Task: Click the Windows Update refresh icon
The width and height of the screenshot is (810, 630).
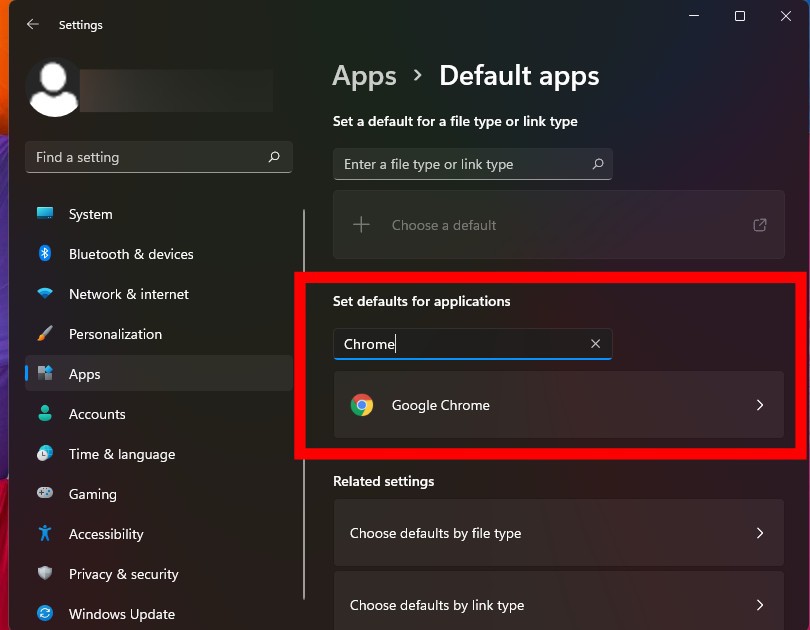Action: tap(45, 613)
